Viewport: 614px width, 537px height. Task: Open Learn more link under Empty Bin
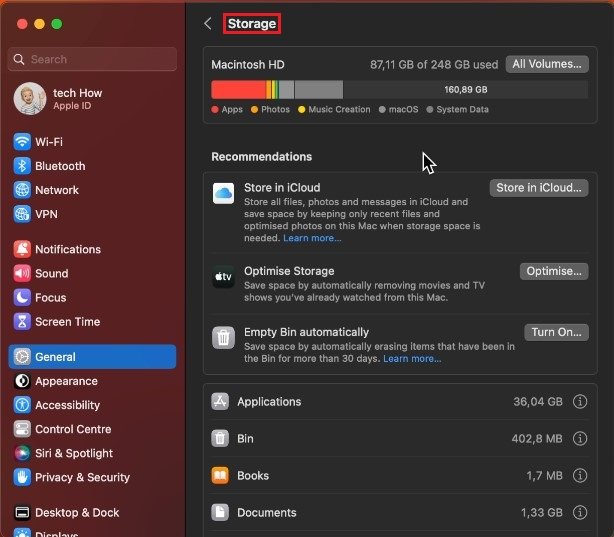[x=412, y=359]
